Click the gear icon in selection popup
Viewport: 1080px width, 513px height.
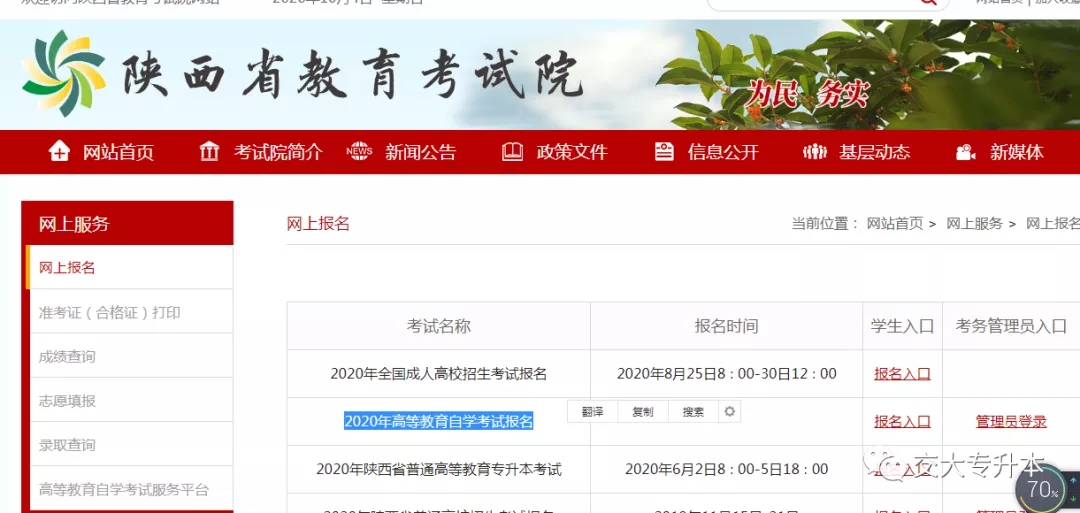pos(729,412)
